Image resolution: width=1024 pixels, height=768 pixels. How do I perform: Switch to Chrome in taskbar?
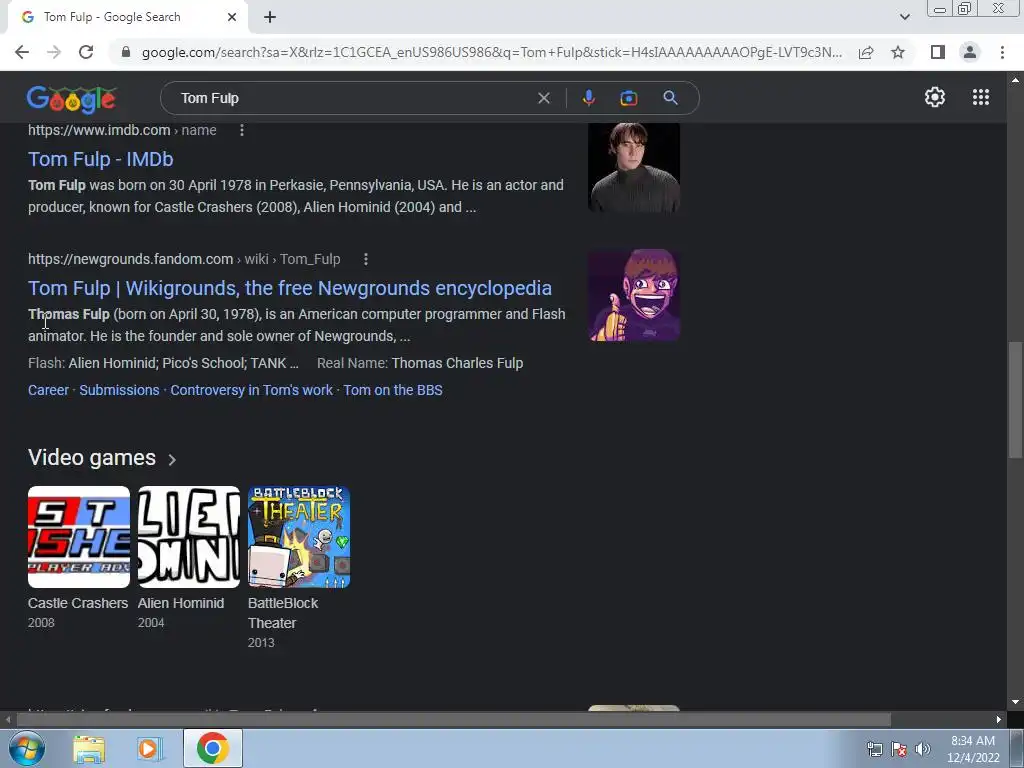click(212, 748)
